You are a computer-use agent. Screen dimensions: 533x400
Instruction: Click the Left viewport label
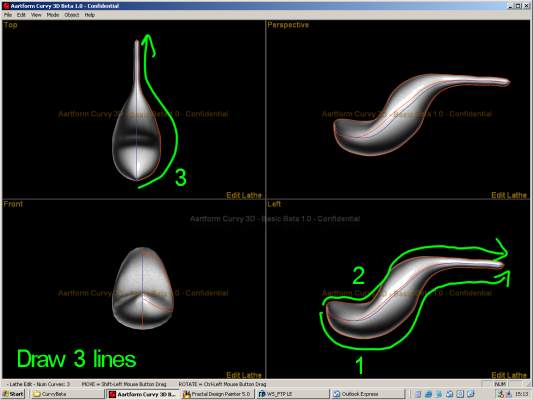274,204
